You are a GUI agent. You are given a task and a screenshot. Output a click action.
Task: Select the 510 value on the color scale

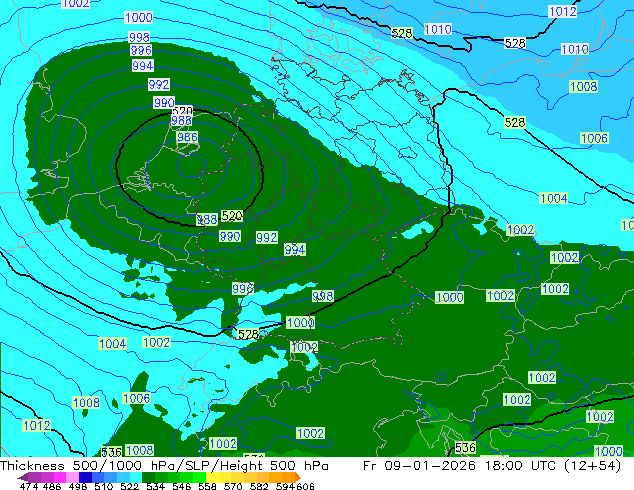pos(104,486)
